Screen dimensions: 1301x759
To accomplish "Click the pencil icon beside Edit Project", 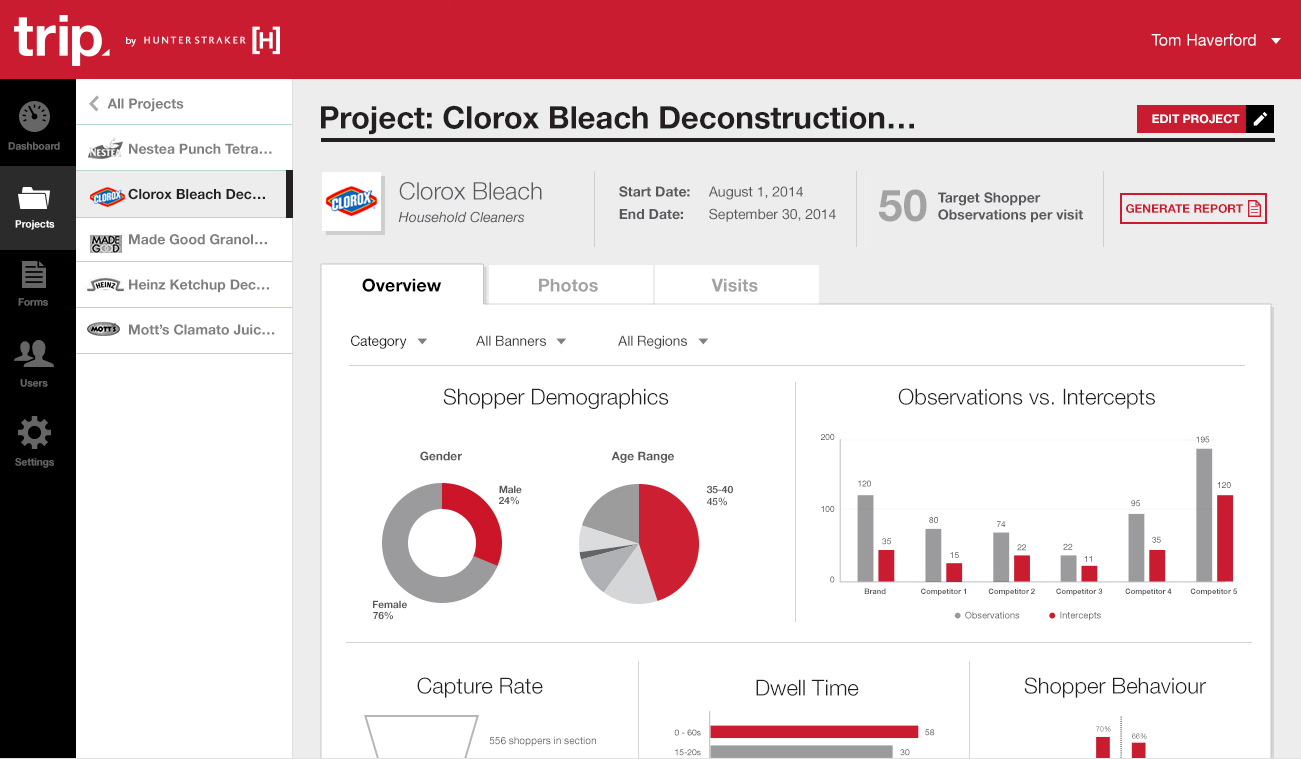I will tap(1261, 119).
